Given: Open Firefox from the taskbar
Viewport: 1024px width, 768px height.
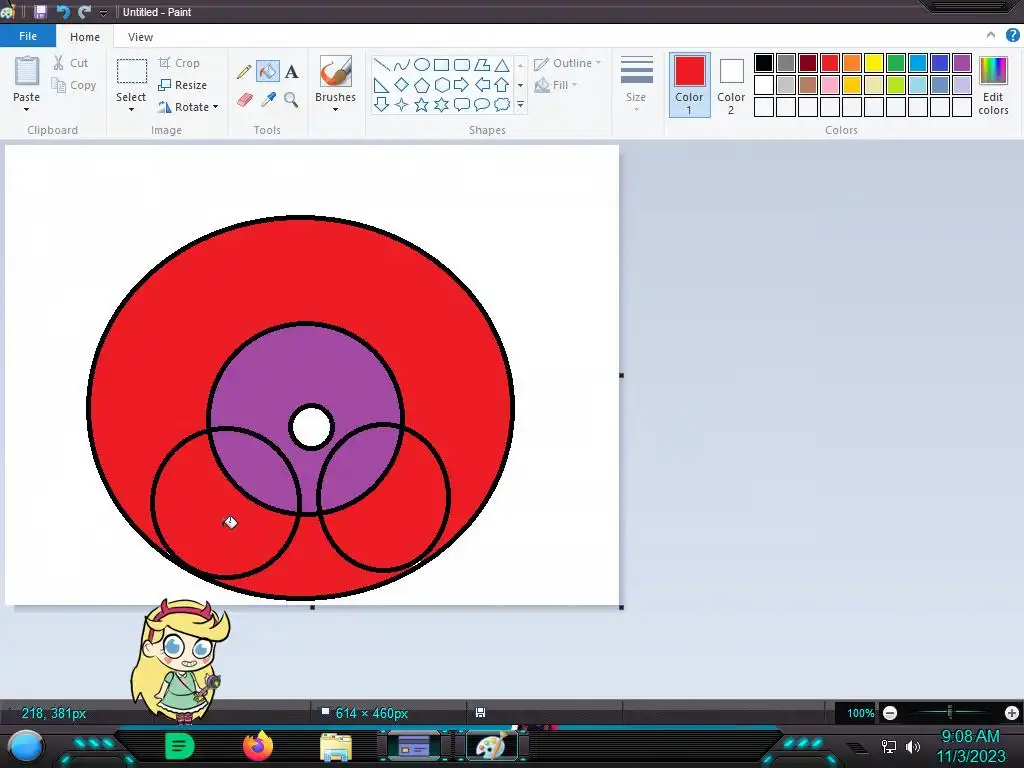Looking at the screenshot, I should (x=258, y=746).
